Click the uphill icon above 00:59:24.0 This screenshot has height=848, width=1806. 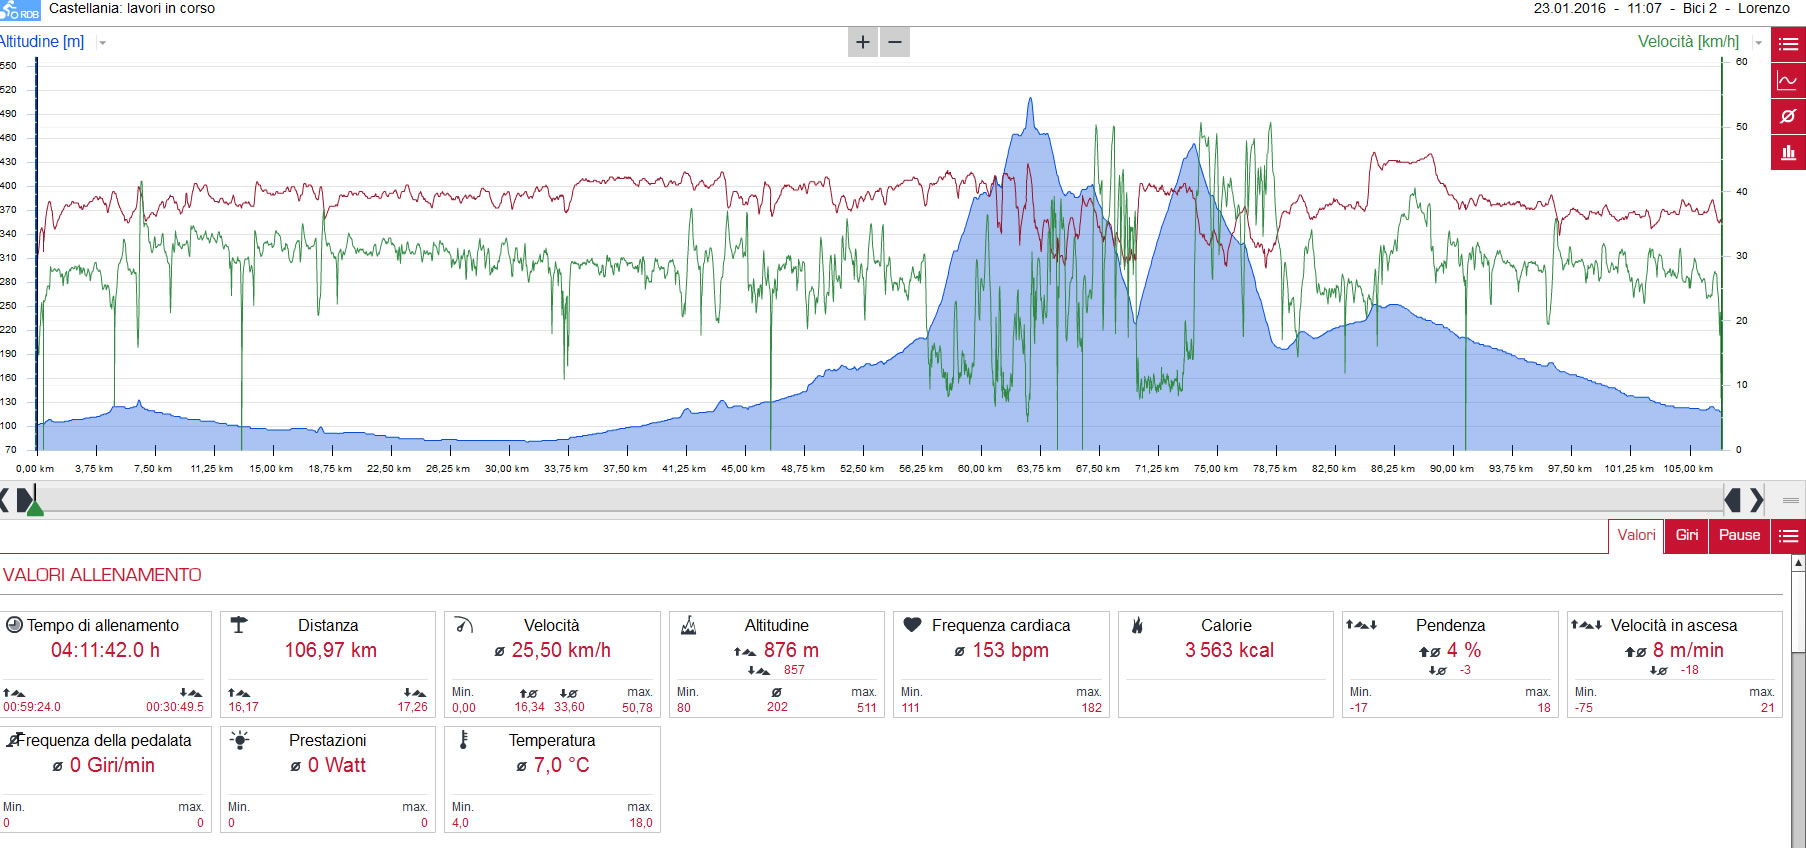(14, 693)
